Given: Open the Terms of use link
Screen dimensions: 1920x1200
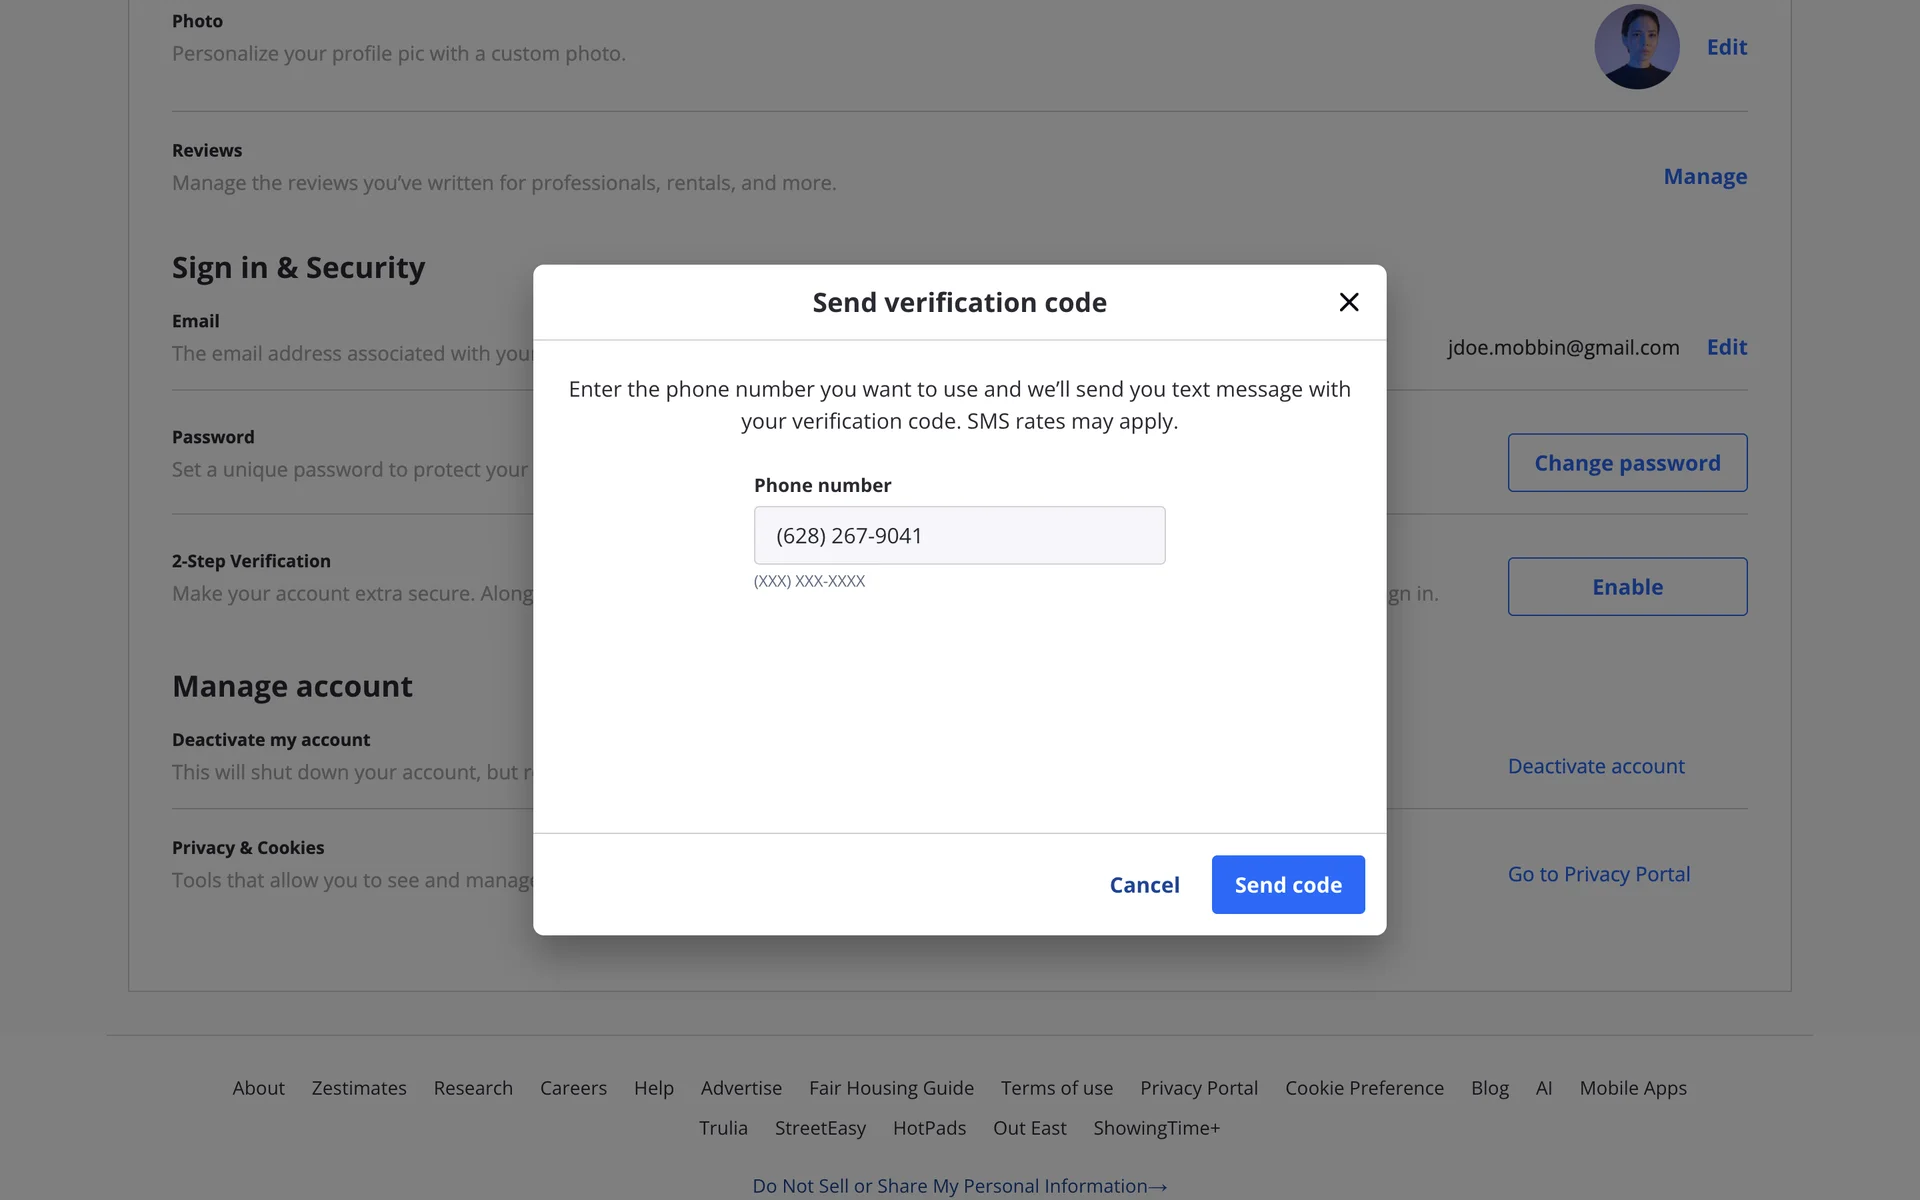Looking at the screenshot, I should [x=1056, y=1088].
